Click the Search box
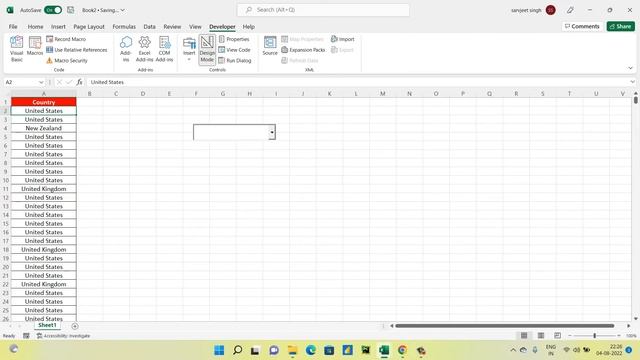The height and width of the screenshot is (360, 640). tap(323, 10)
